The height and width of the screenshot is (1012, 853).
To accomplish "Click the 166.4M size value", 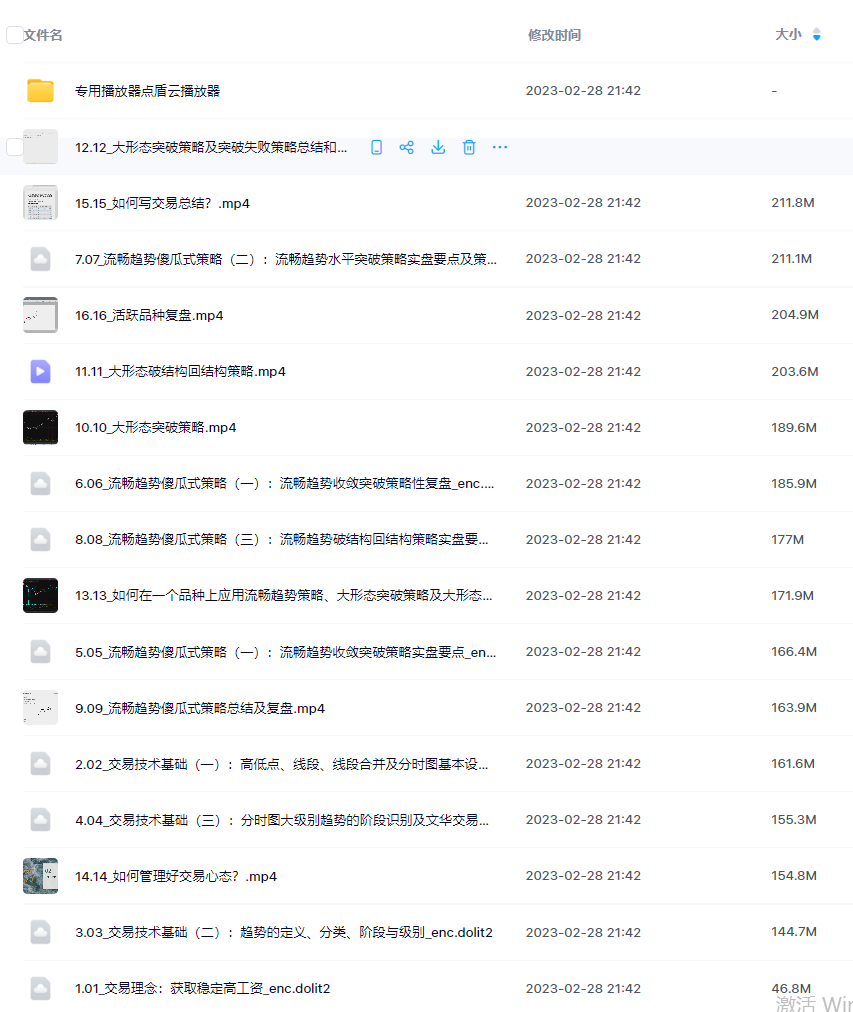I will [794, 652].
